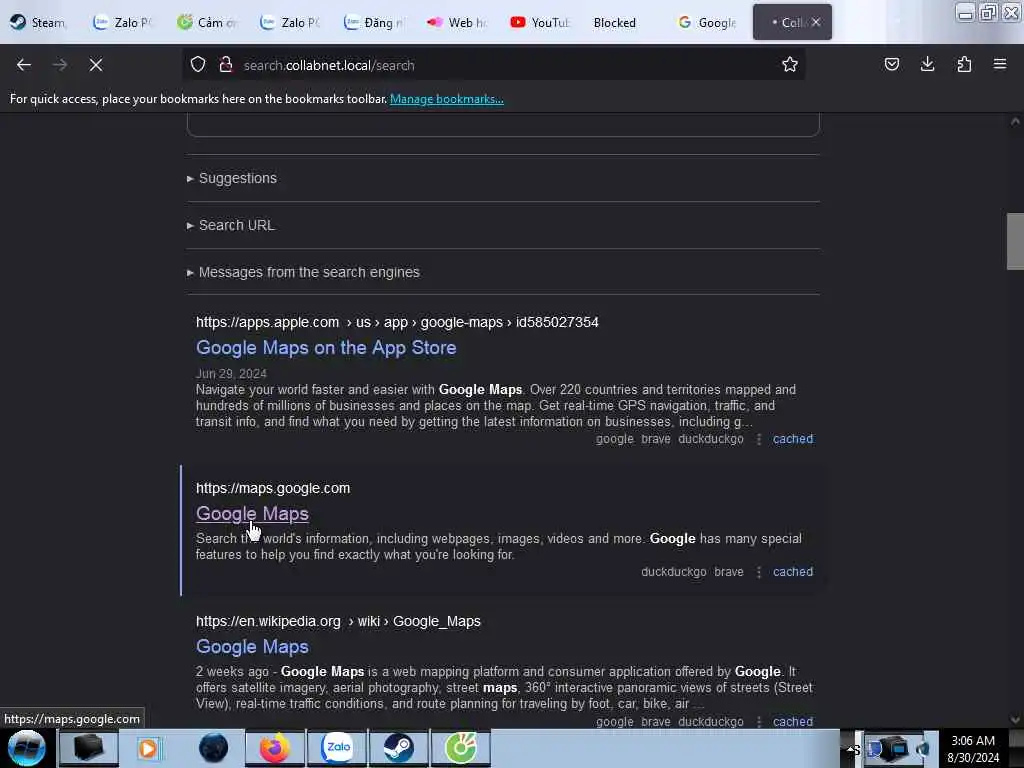
Task: Click the scrollbar up arrow
Action: [x=1015, y=121]
